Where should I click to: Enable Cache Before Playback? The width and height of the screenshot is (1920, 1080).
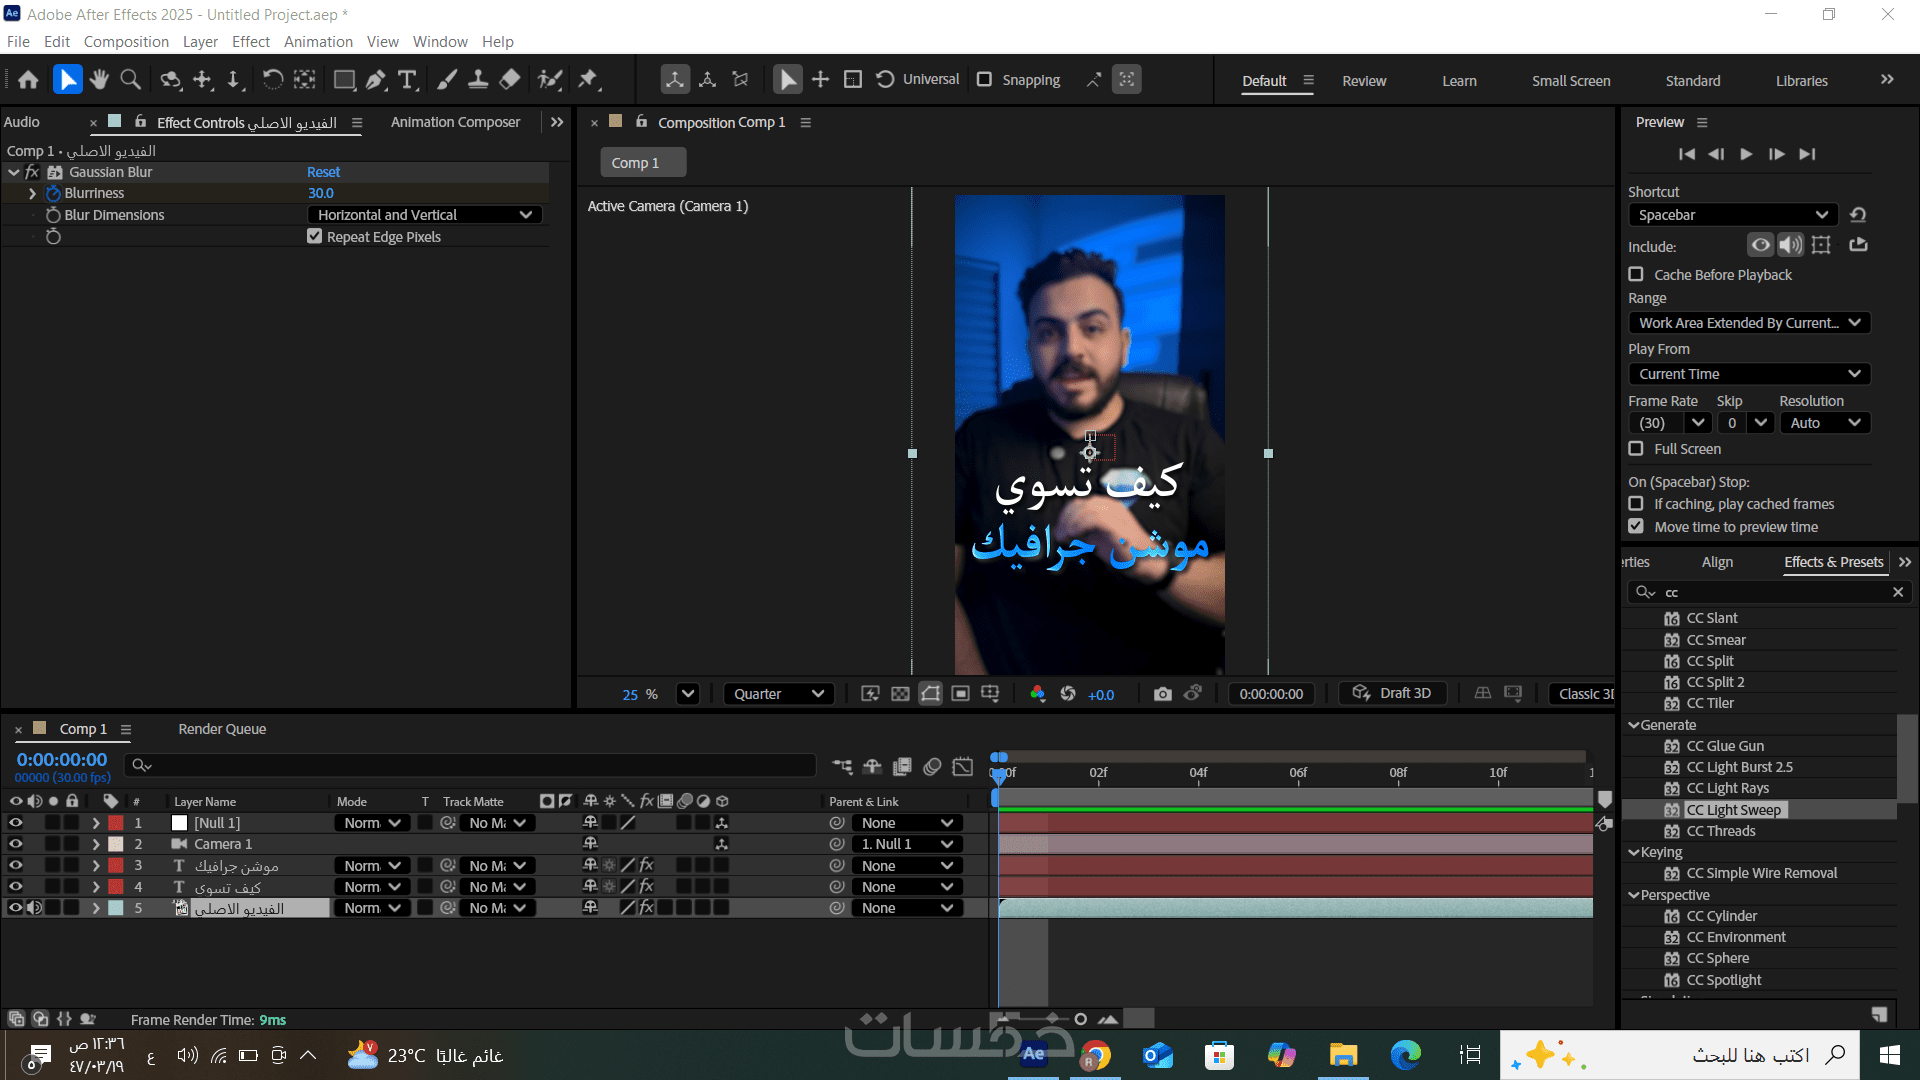(1636, 274)
